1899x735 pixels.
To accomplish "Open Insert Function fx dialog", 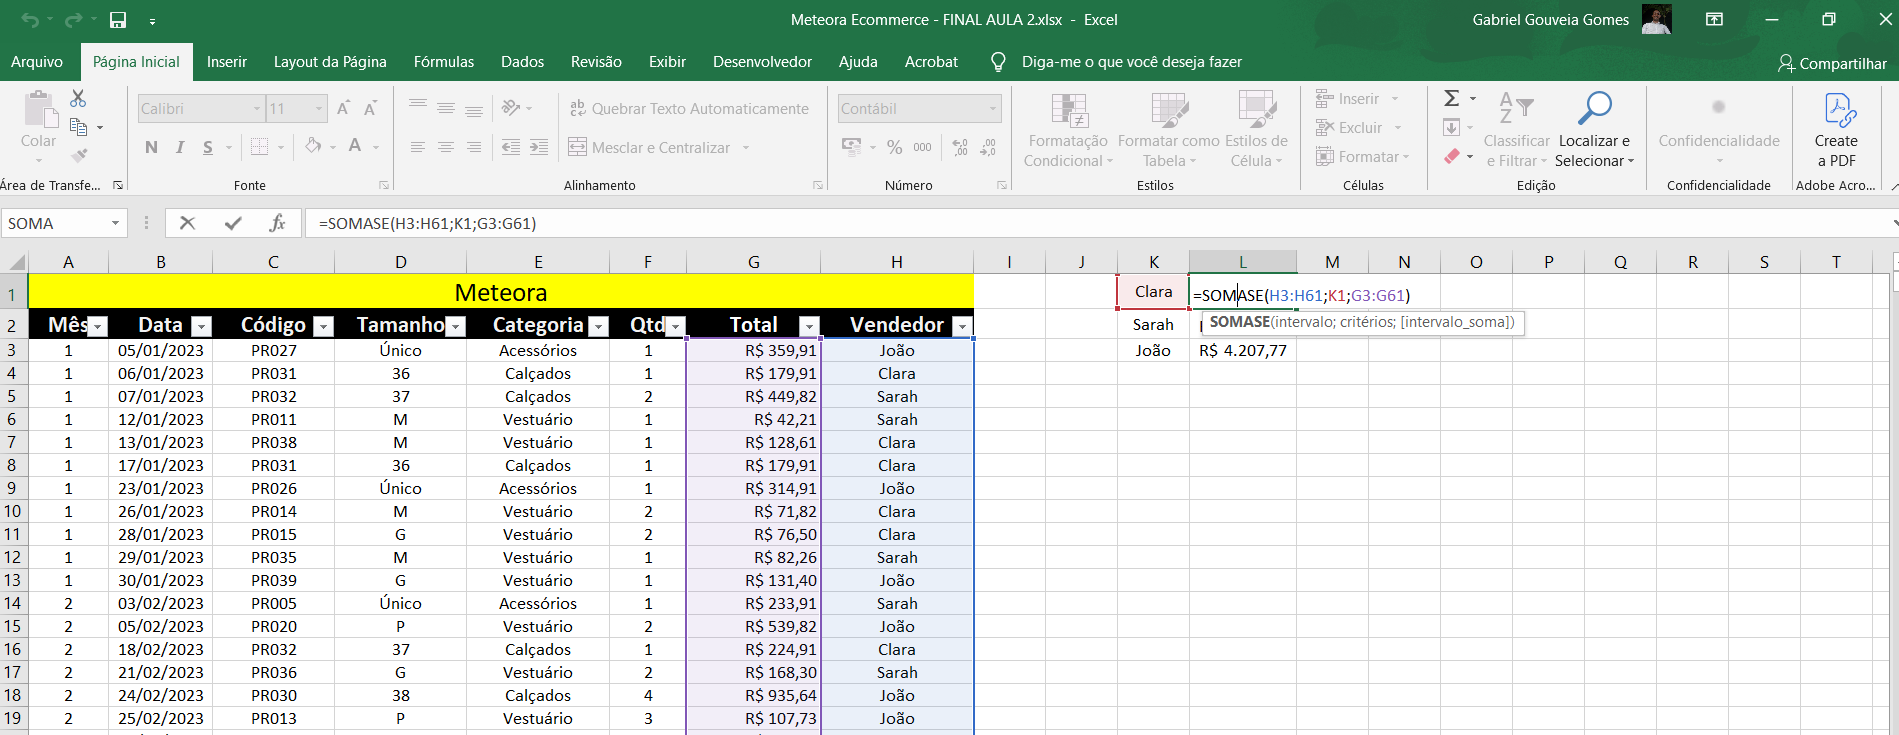I will click(x=277, y=223).
